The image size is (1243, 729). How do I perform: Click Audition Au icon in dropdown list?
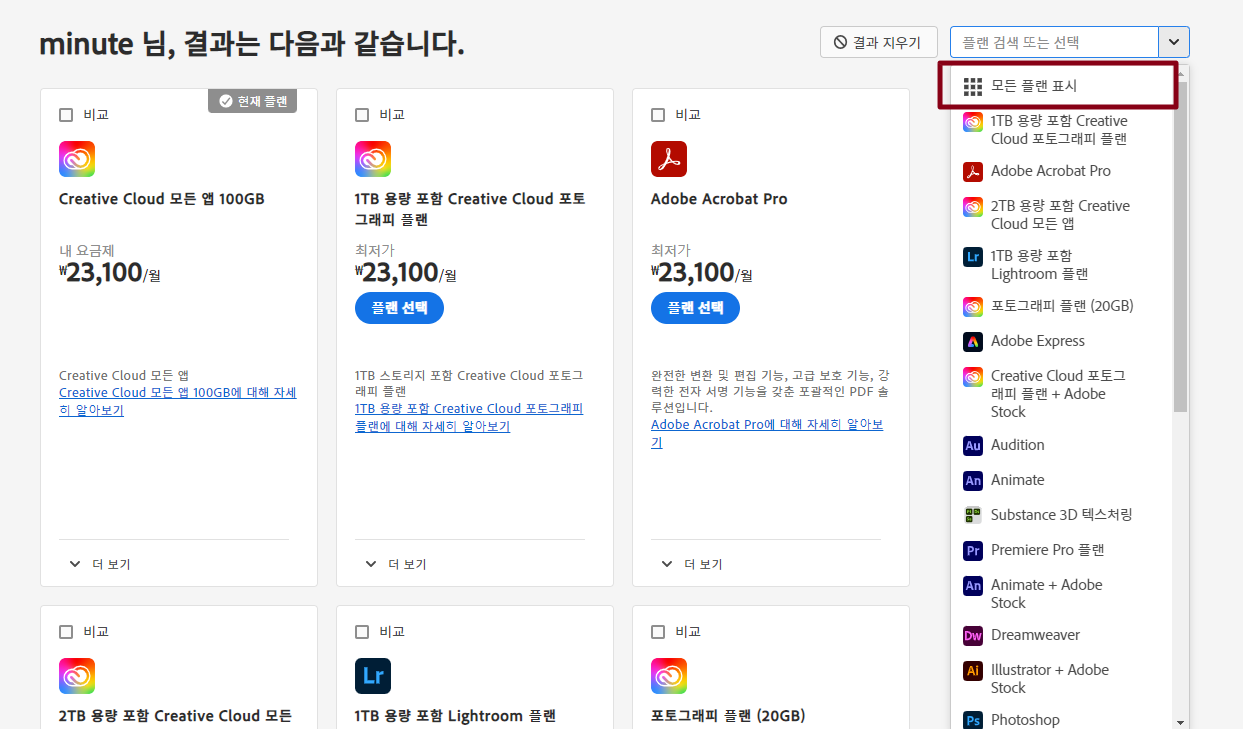973,446
